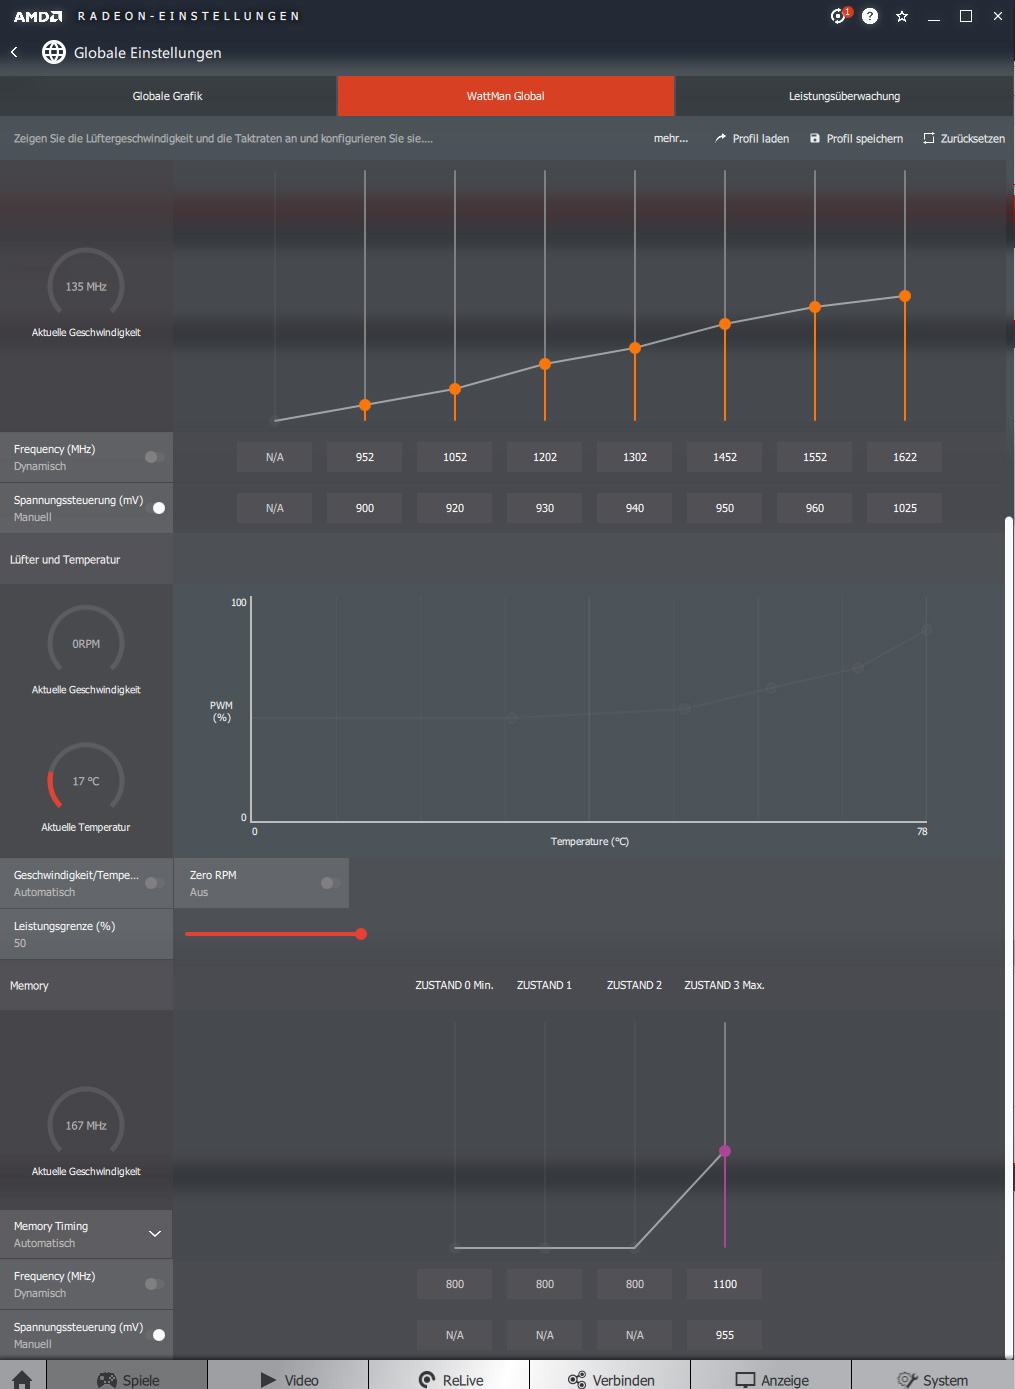Open the ReLive section
The image size is (1015, 1389).
[449, 1379]
